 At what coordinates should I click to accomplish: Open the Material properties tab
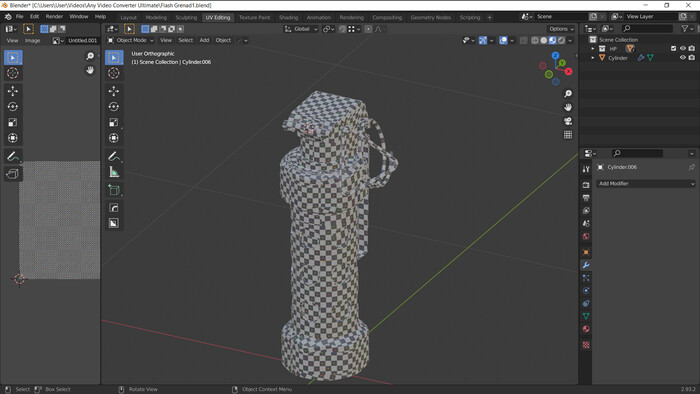(586, 329)
